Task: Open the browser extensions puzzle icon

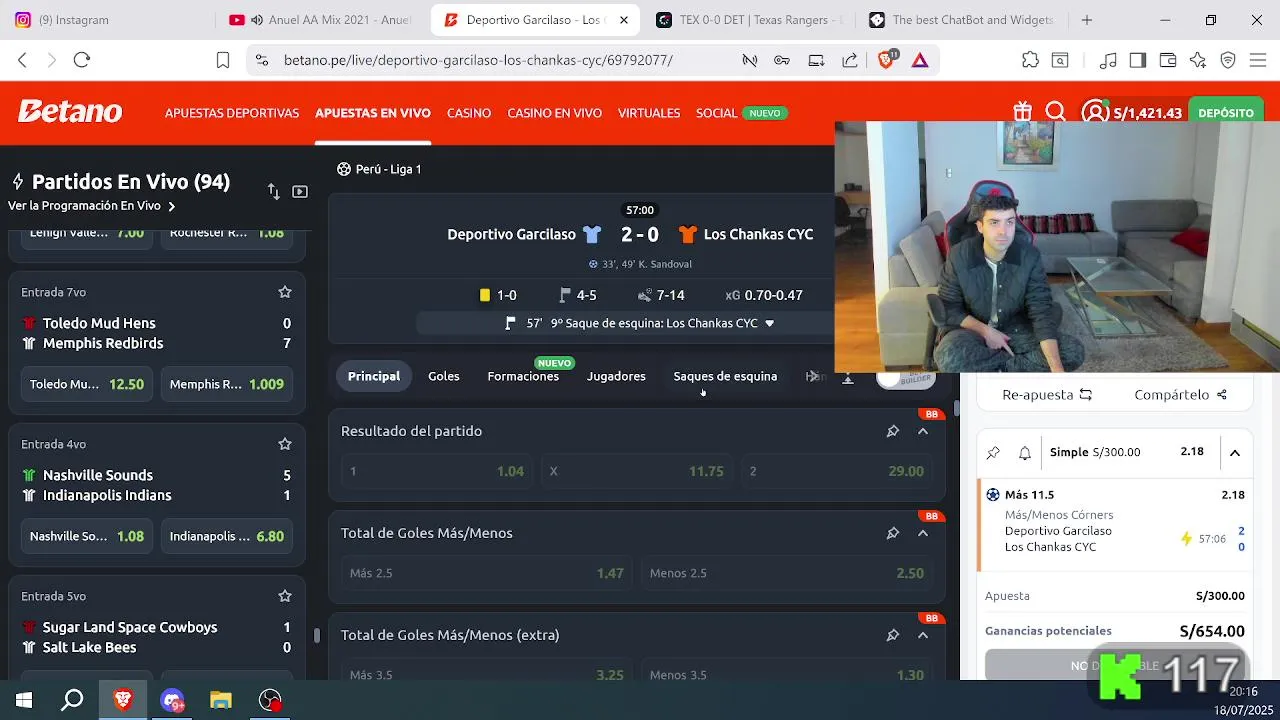Action: coord(1030,60)
